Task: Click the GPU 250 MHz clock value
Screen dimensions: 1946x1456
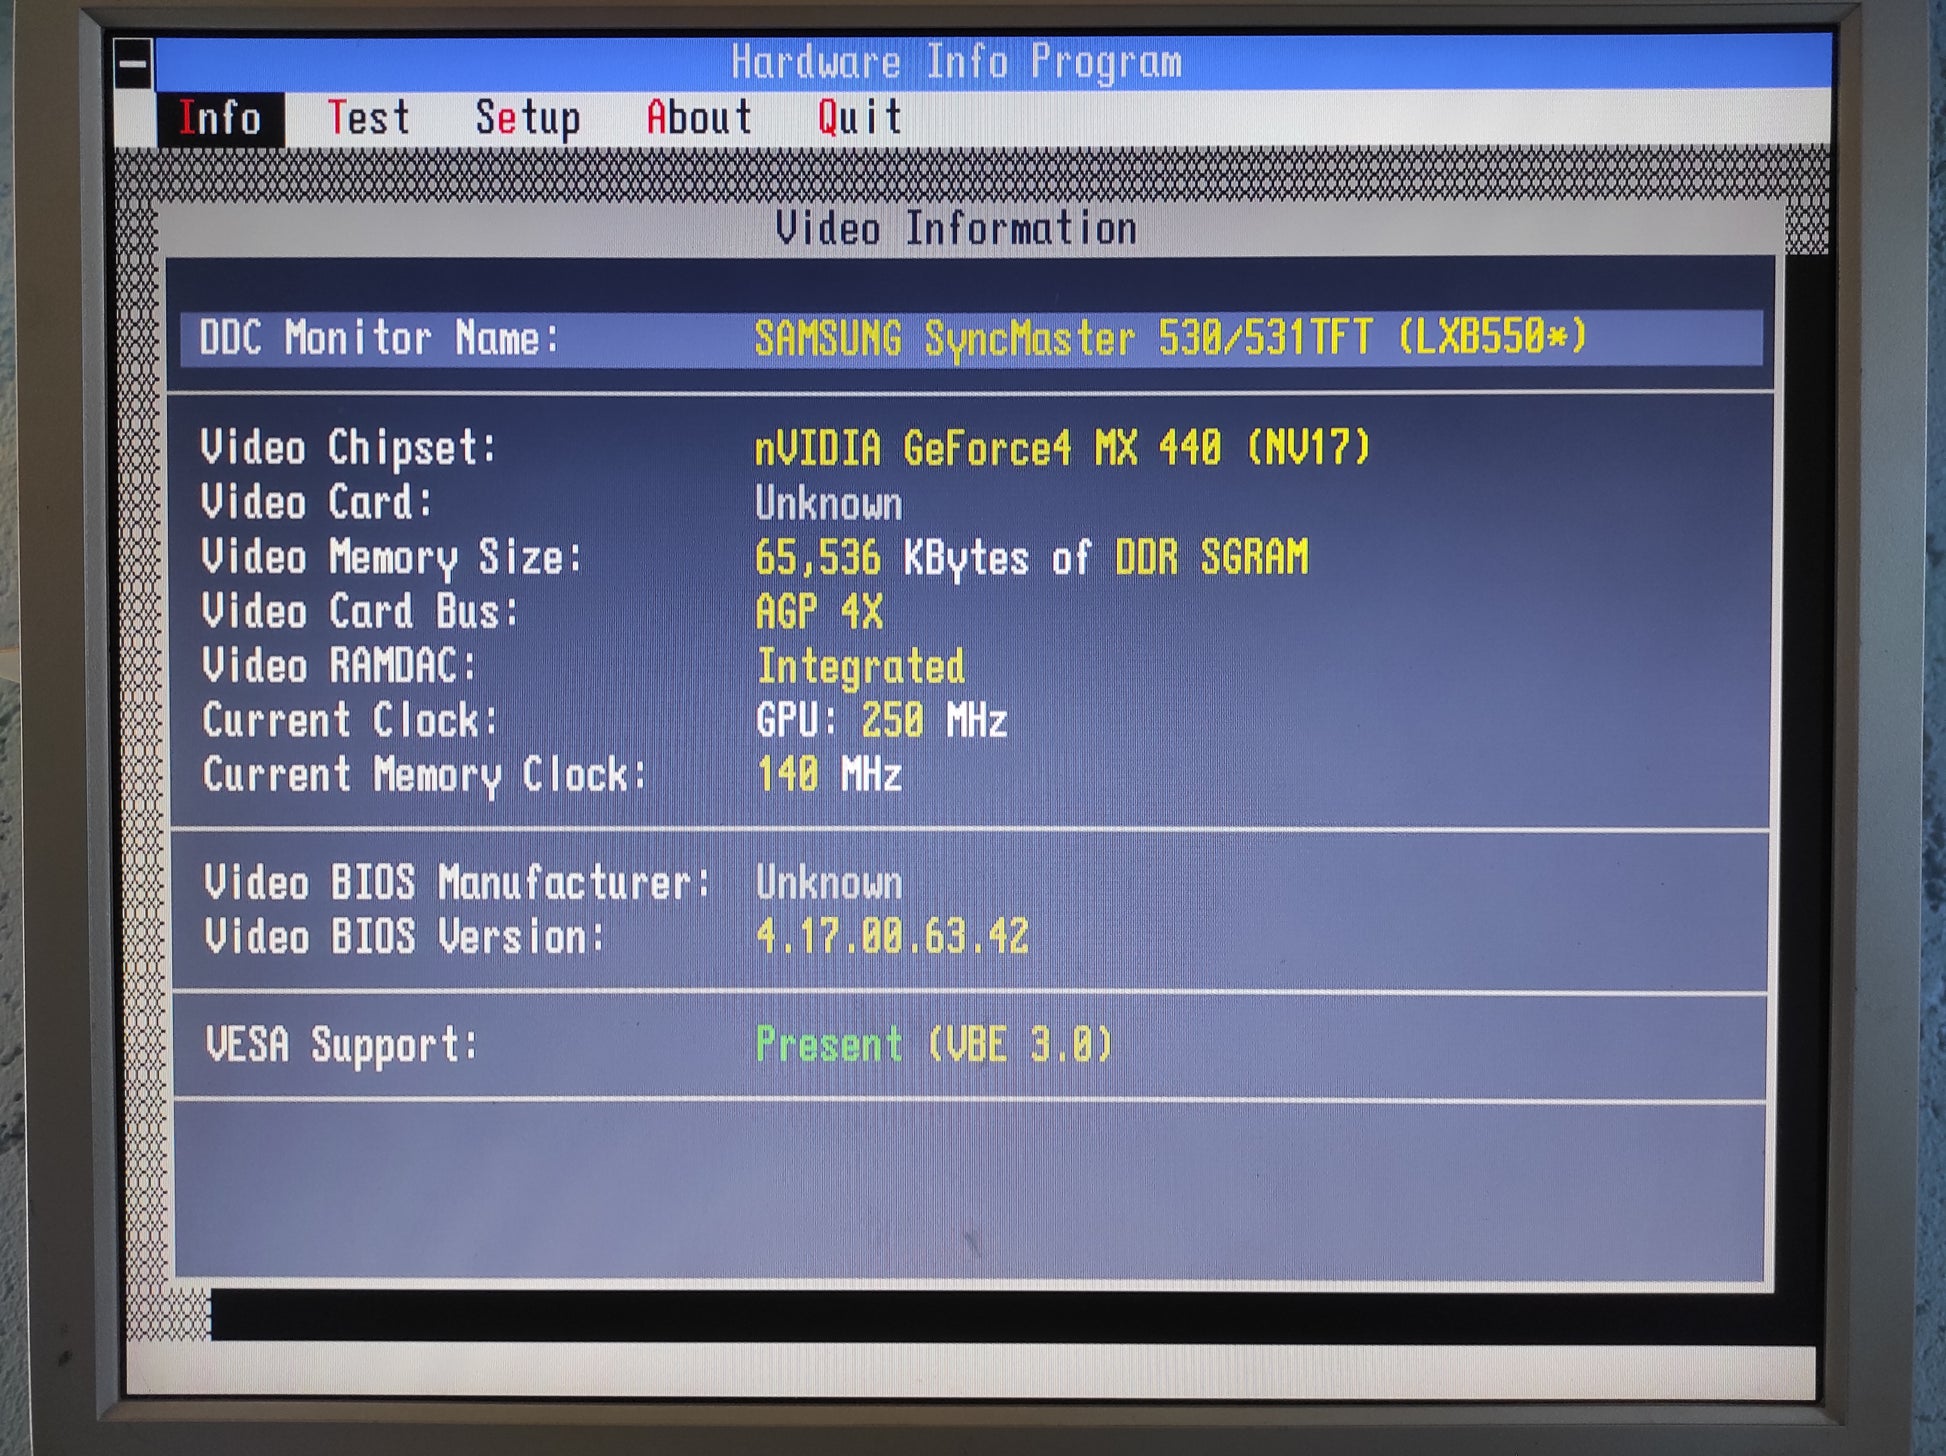Action: (880, 721)
